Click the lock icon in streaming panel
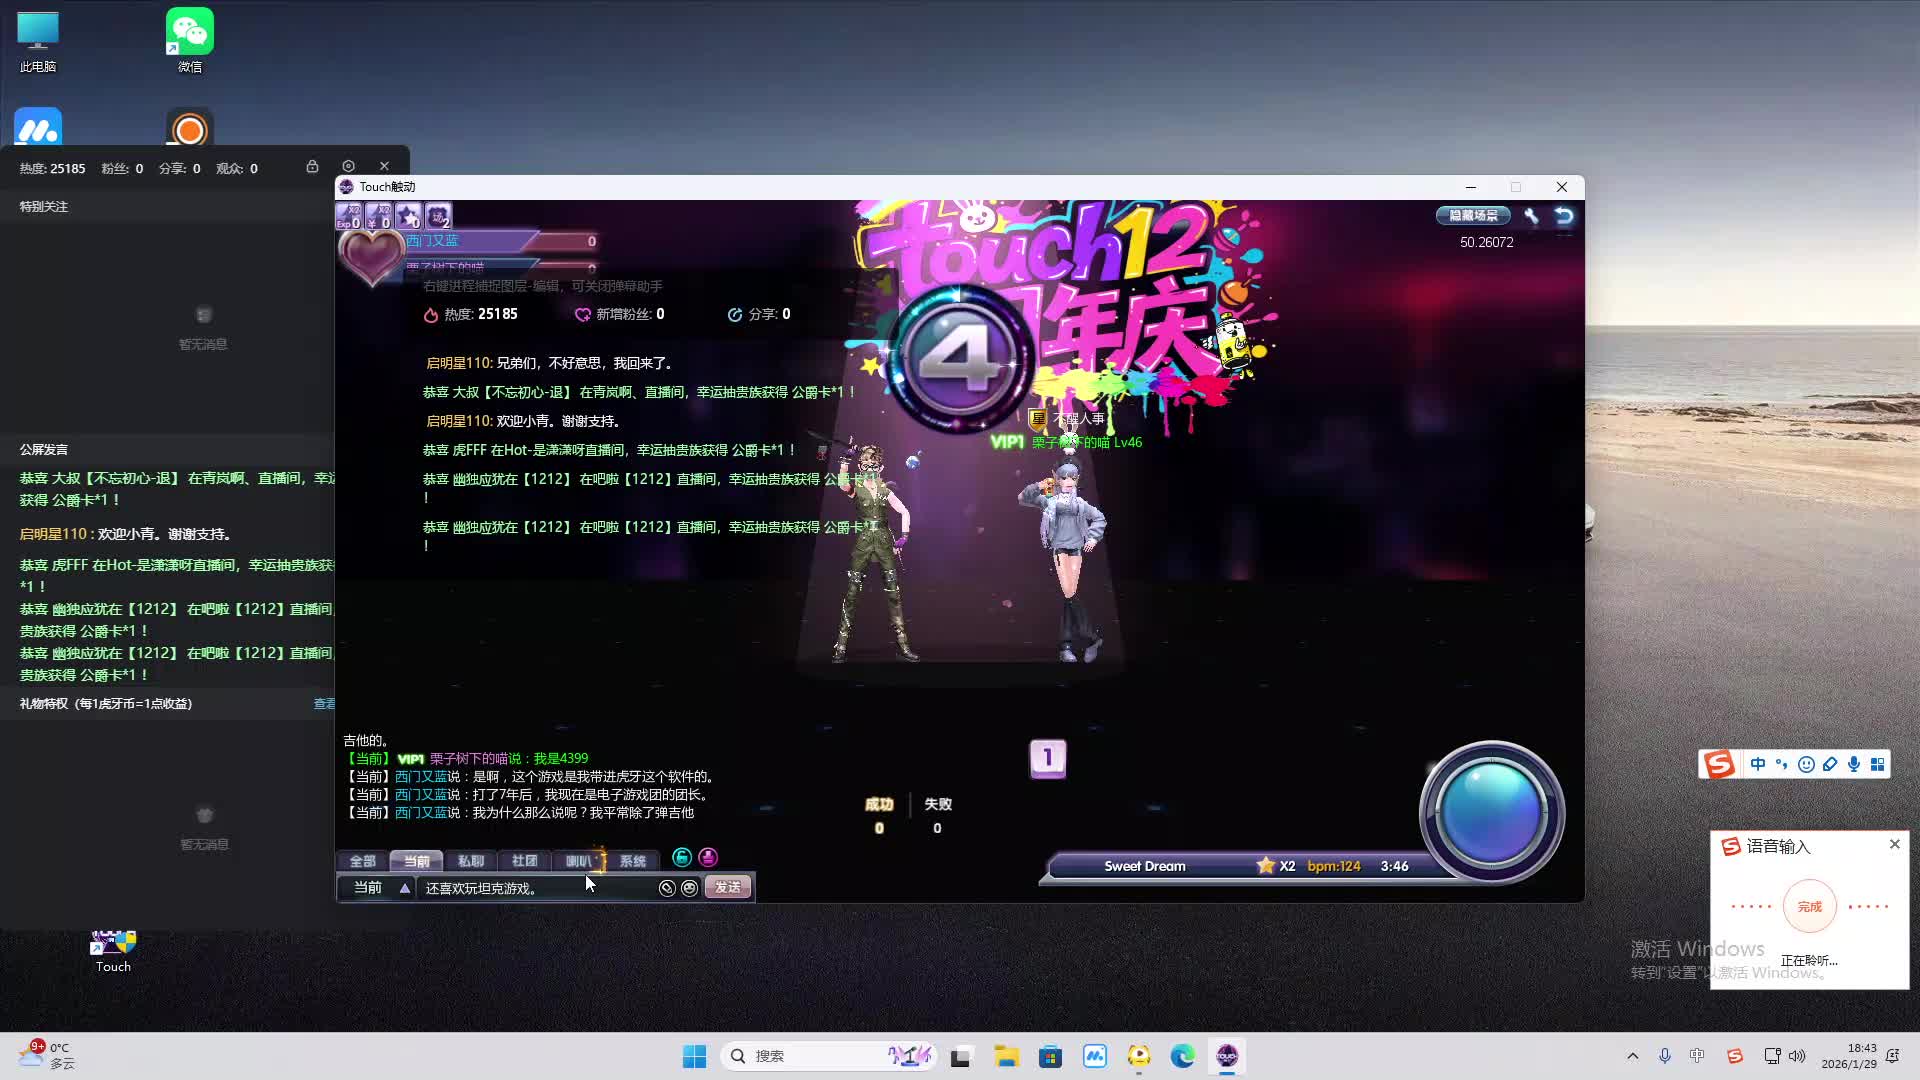Screen dimensions: 1920x1080 tap(312, 167)
